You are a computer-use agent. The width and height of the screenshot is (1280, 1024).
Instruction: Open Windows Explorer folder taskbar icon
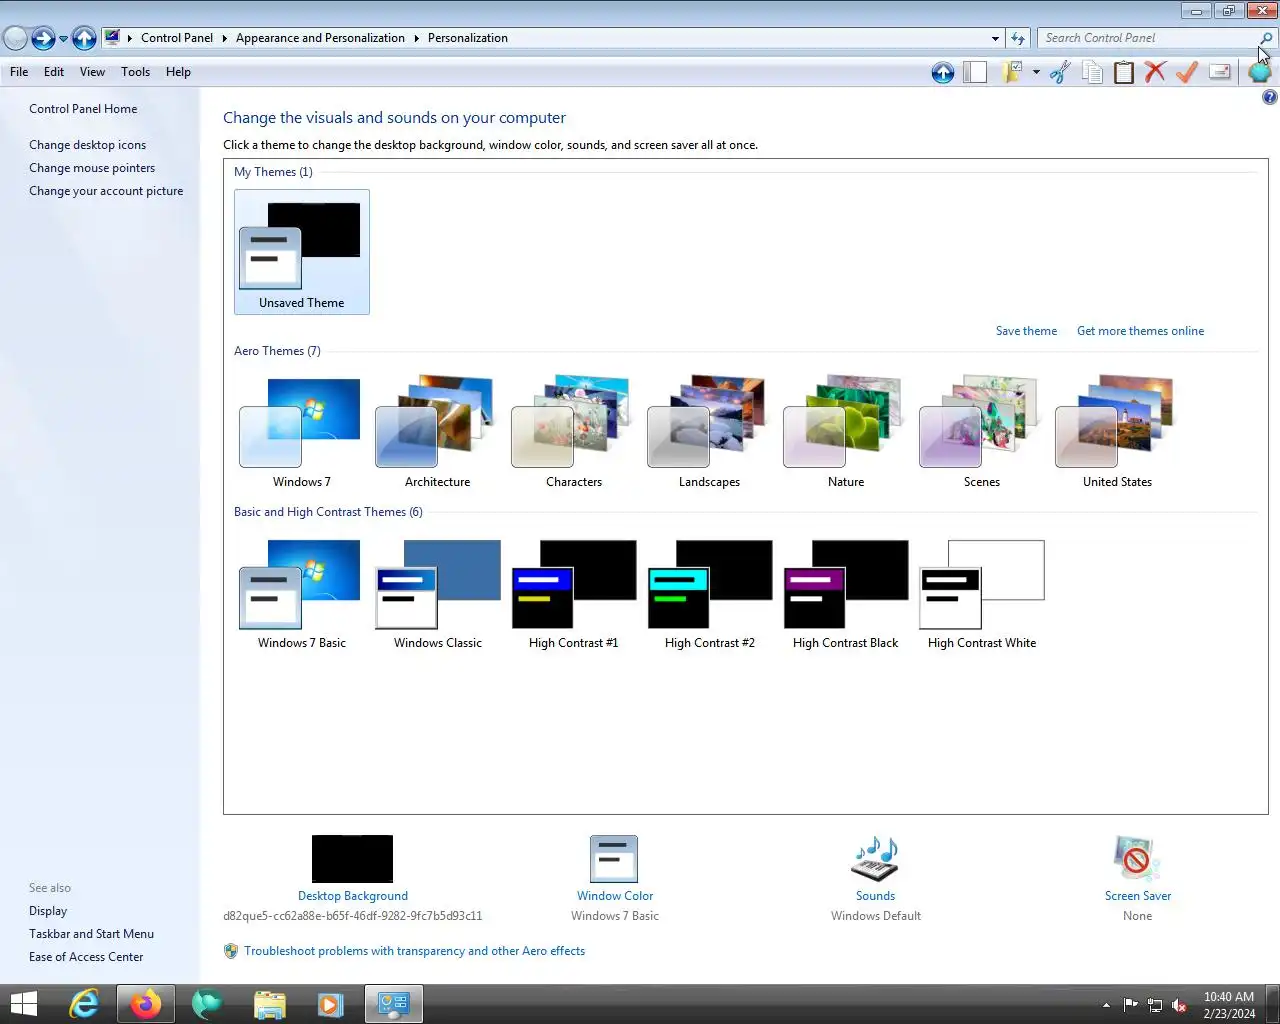click(x=270, y=1004)
